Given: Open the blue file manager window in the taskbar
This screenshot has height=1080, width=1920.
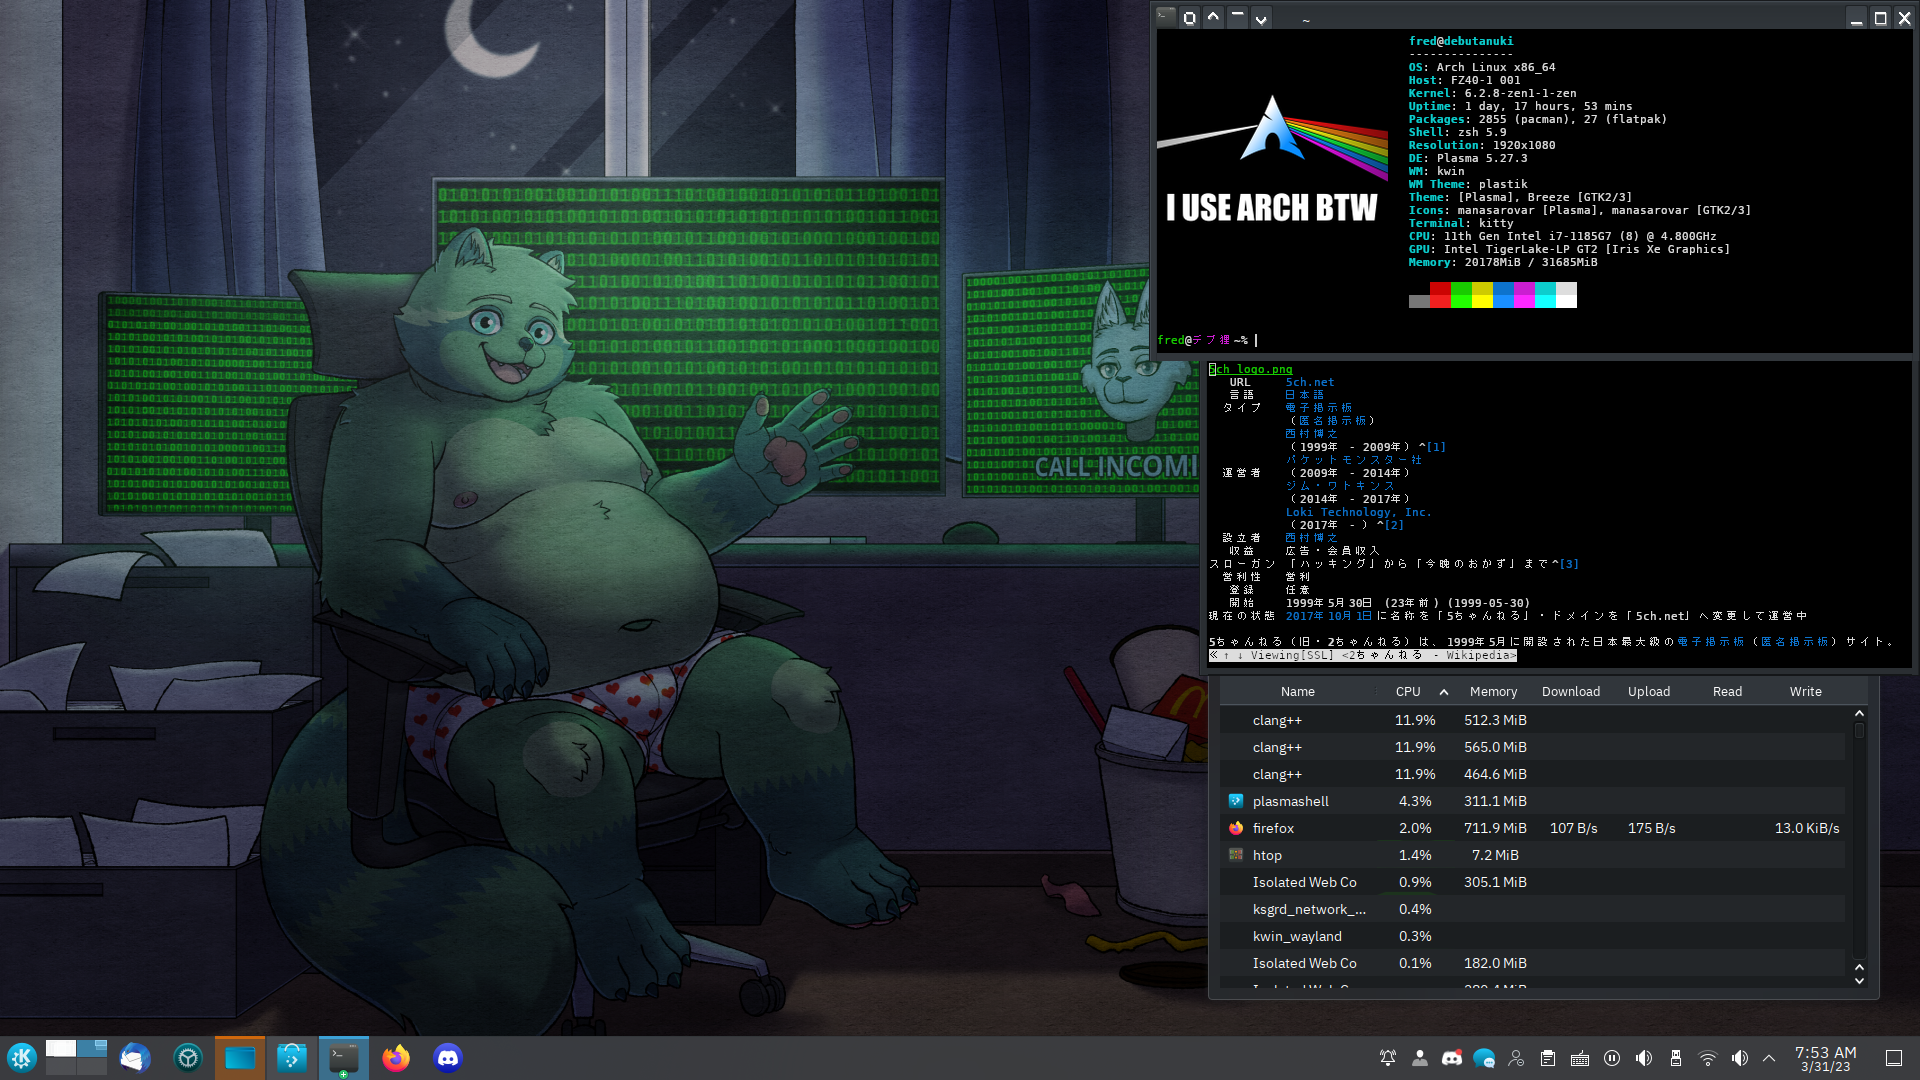Looking at the screenshot, I should [240, 1058].
